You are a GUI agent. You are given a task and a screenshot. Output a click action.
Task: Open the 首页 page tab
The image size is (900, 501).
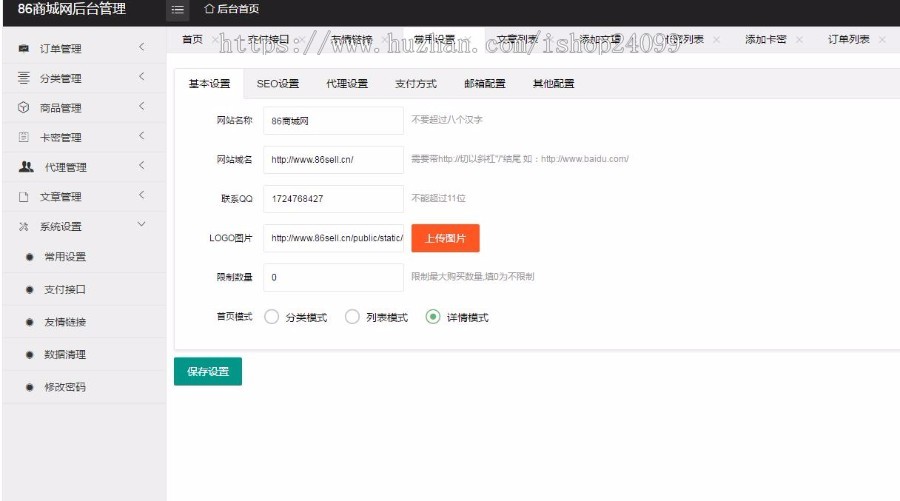(x=192, y=40)
